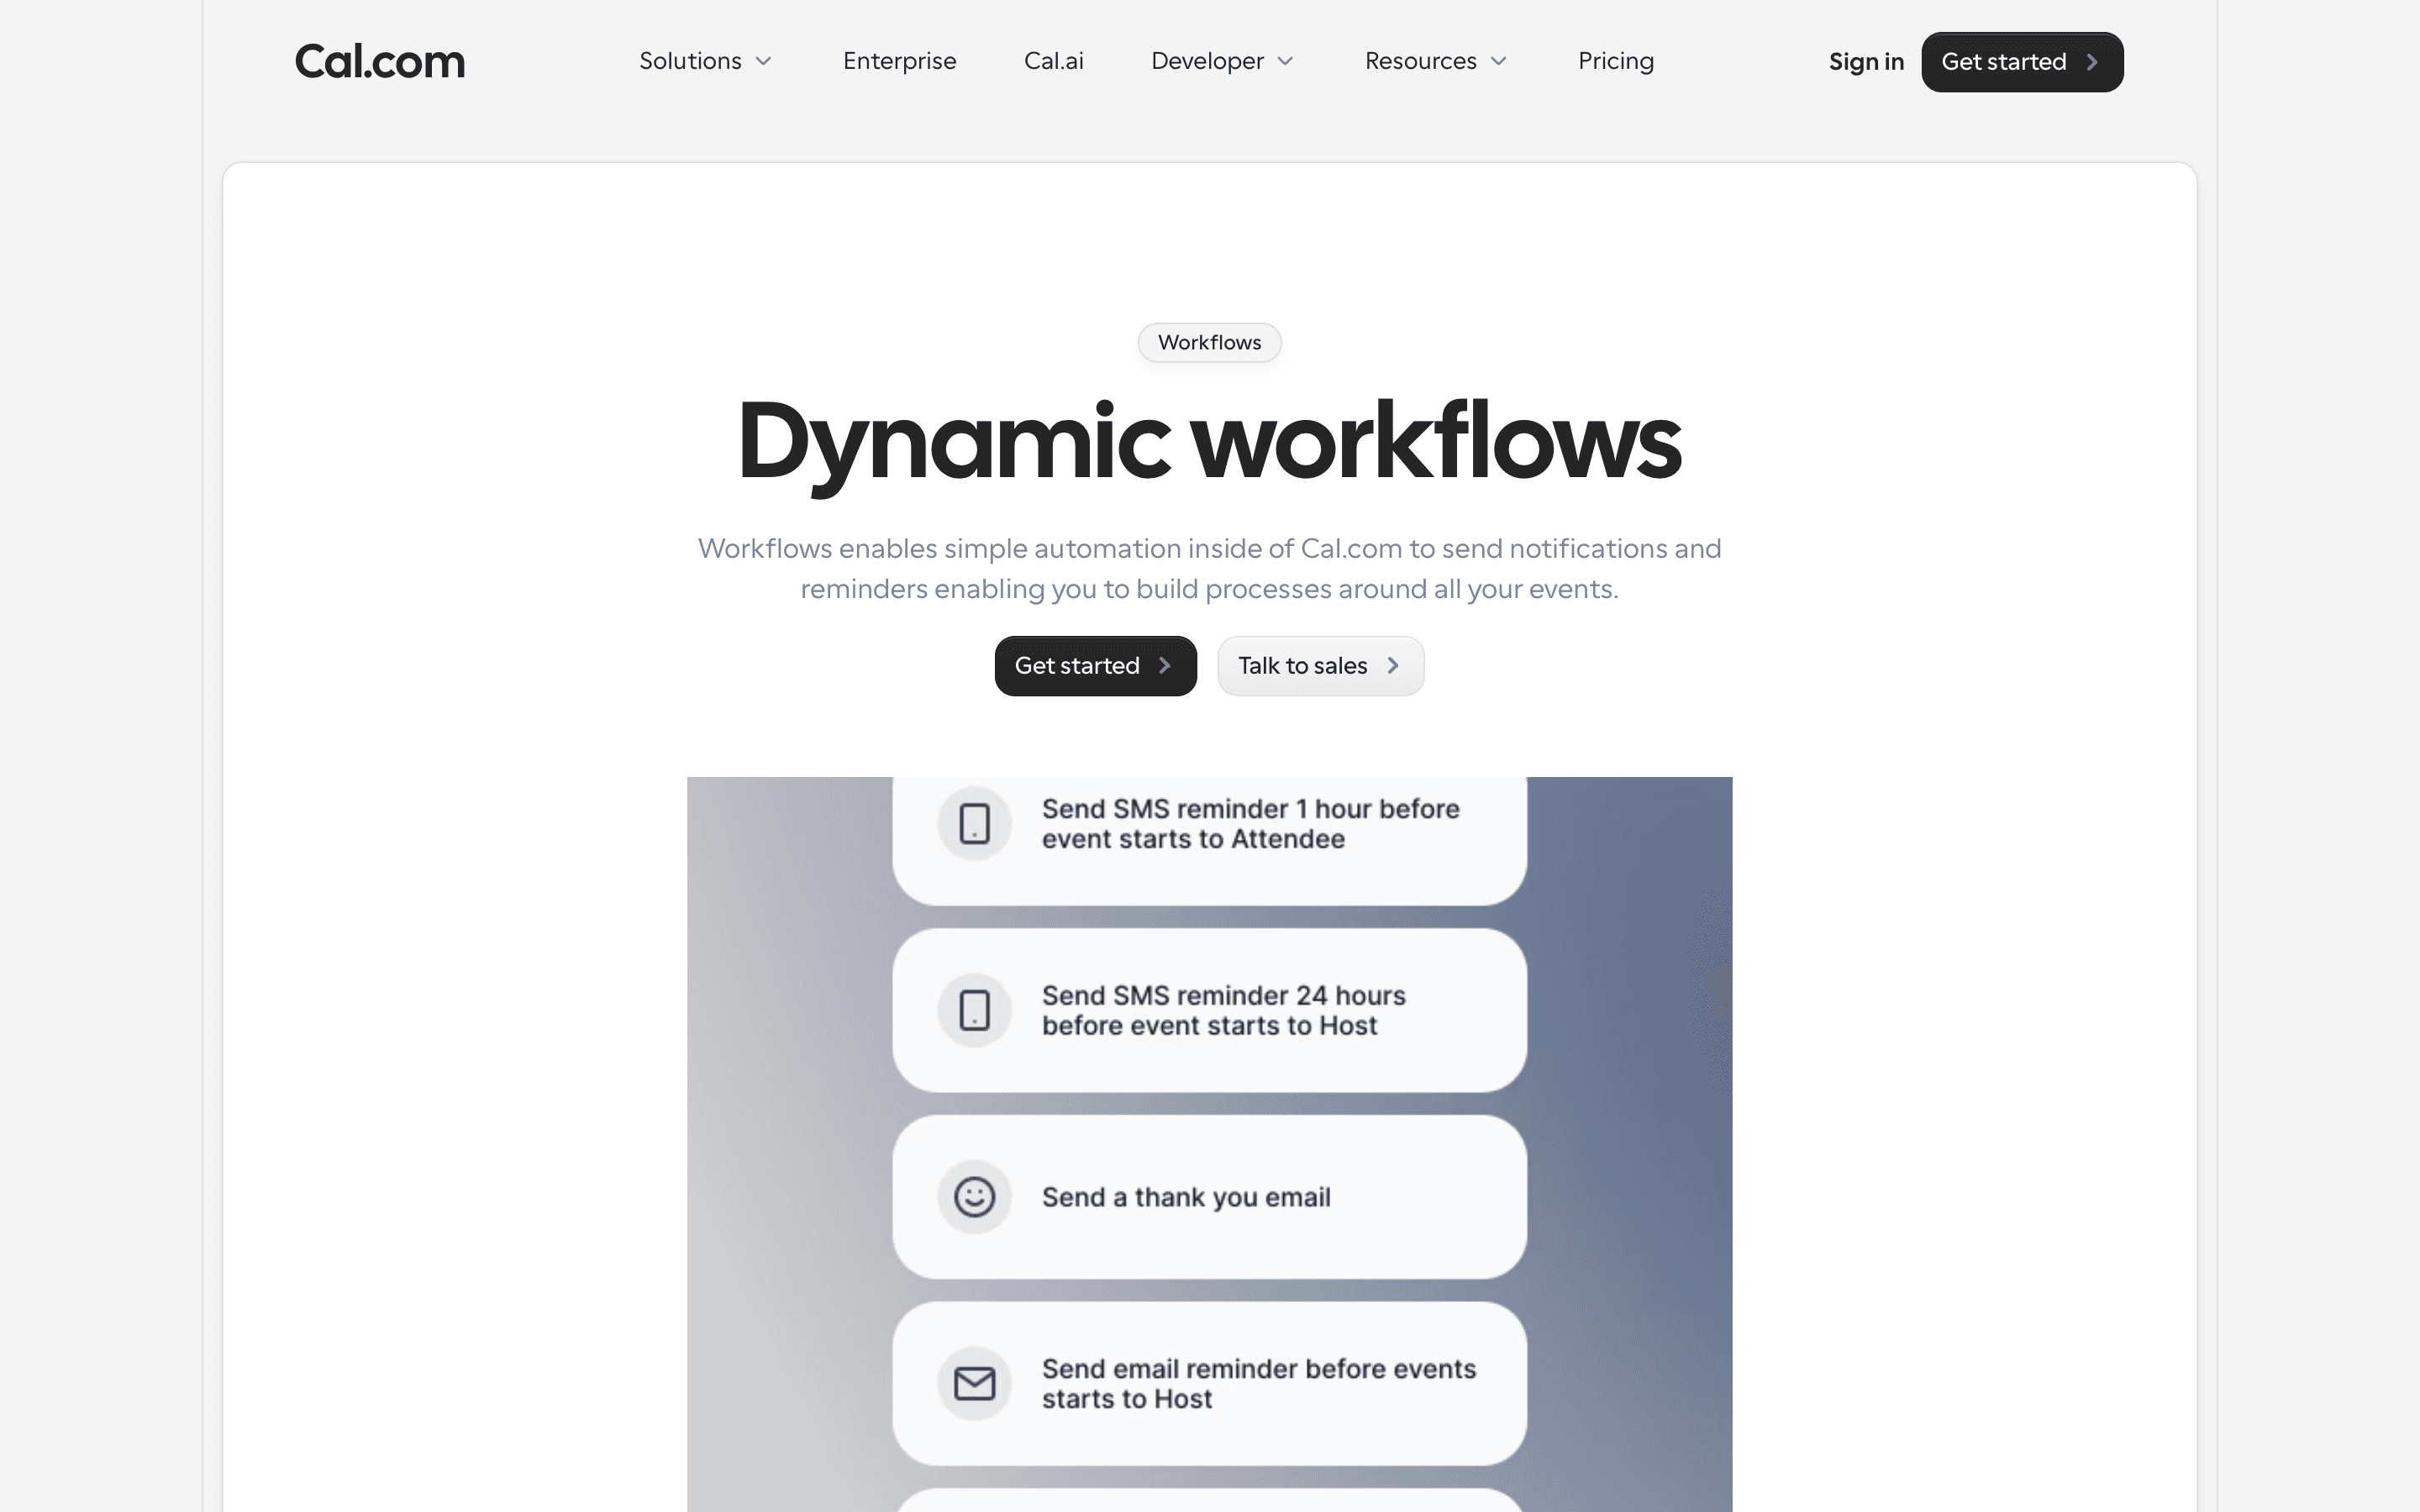Open the Pricing page
This screenshot has height=1512, width=2420.
coord(1615,61)
